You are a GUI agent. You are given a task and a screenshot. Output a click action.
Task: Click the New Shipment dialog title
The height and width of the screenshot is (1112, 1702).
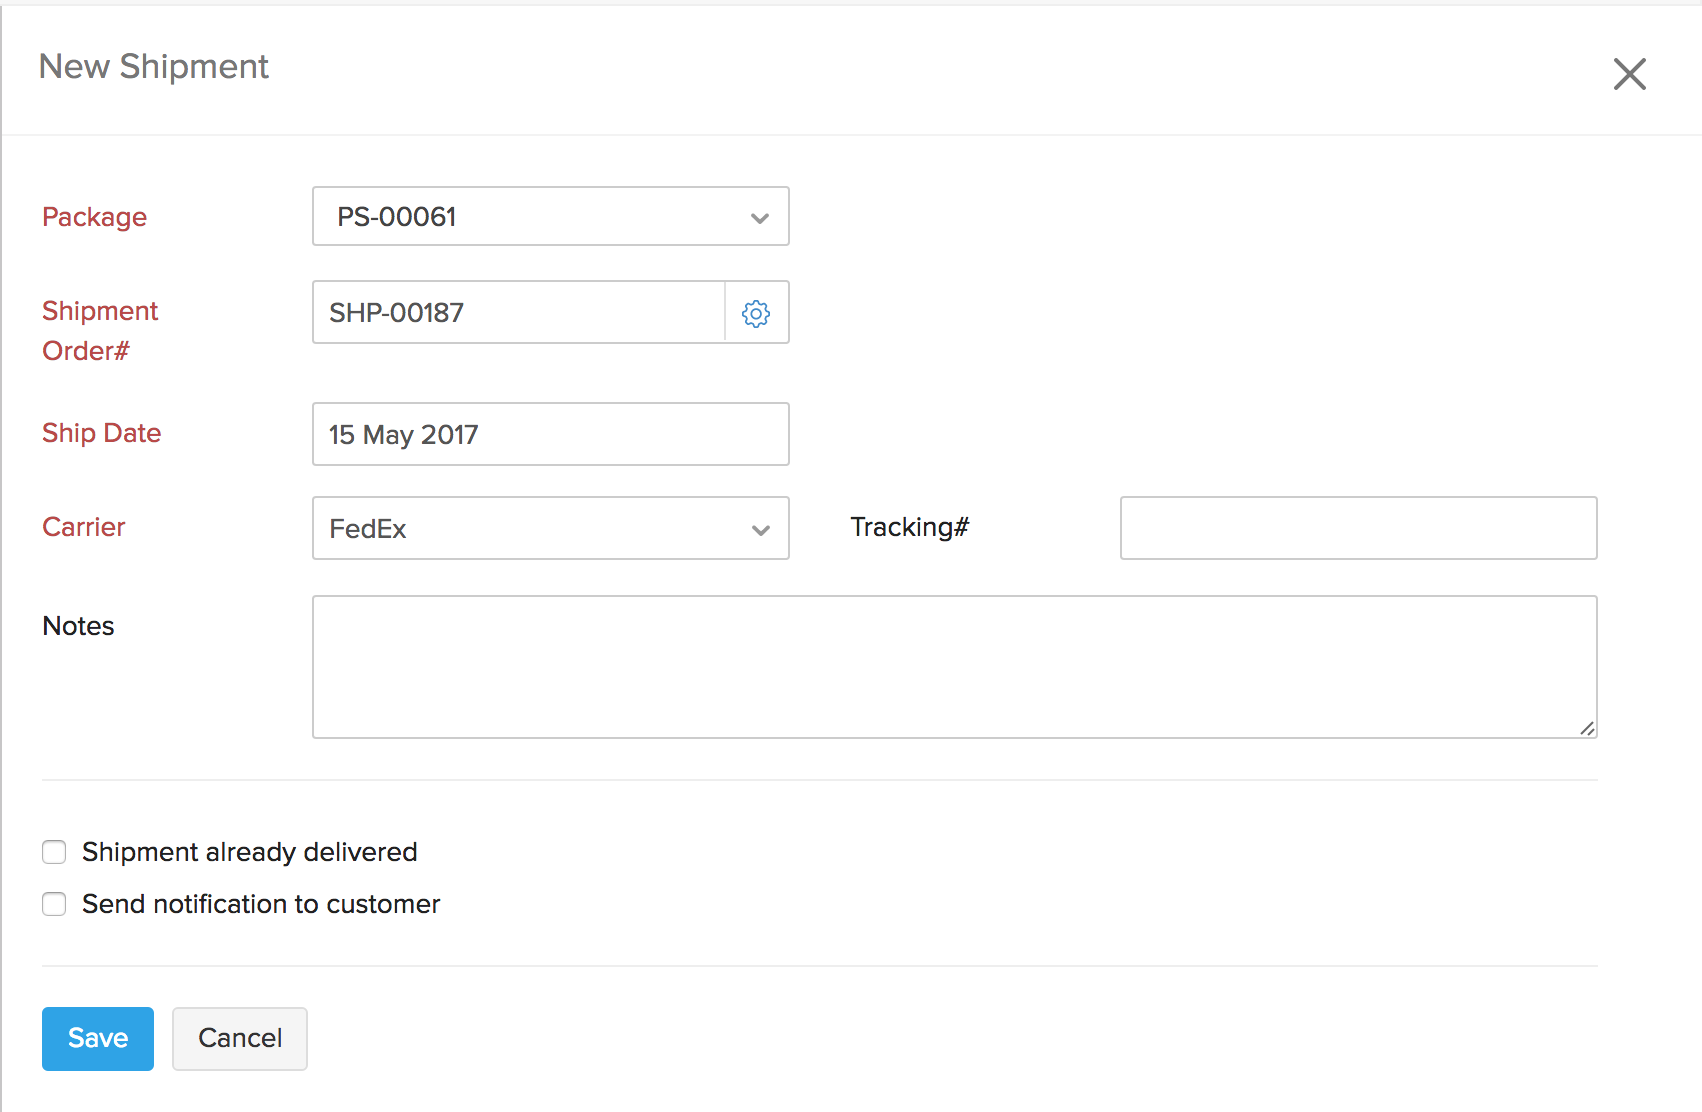coord(153,66)
